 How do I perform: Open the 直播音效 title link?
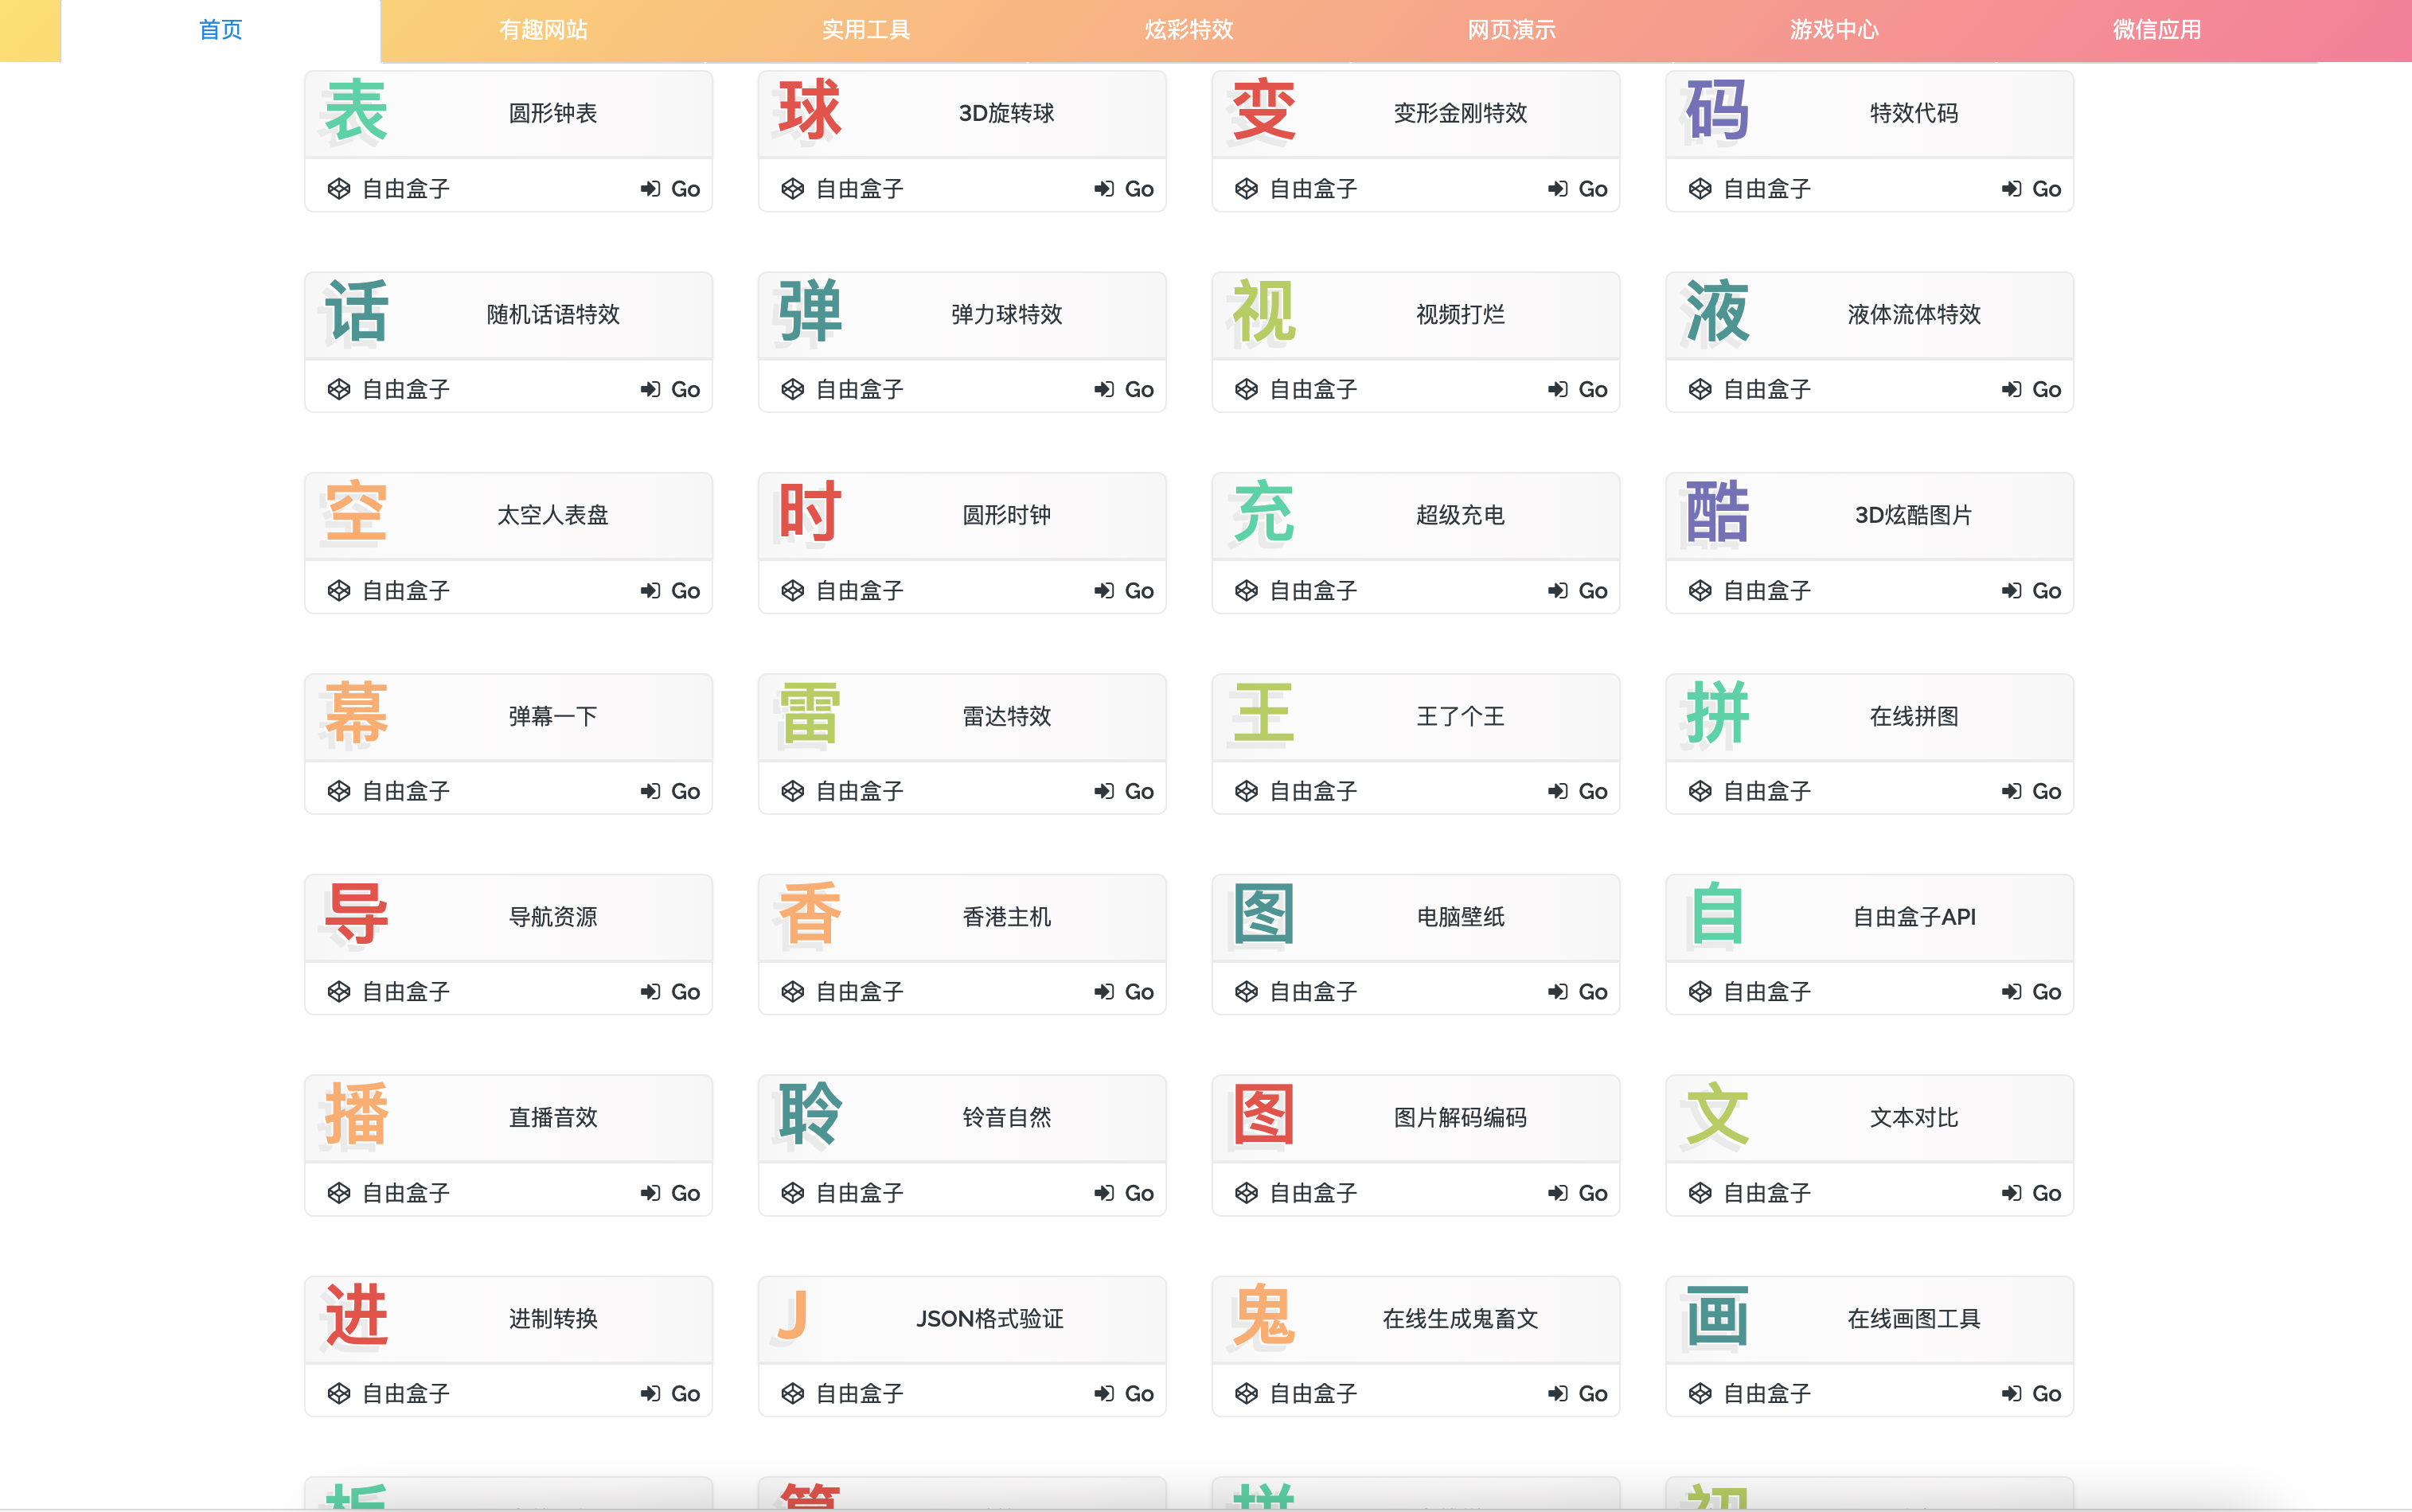click(x=553, y=1118)
